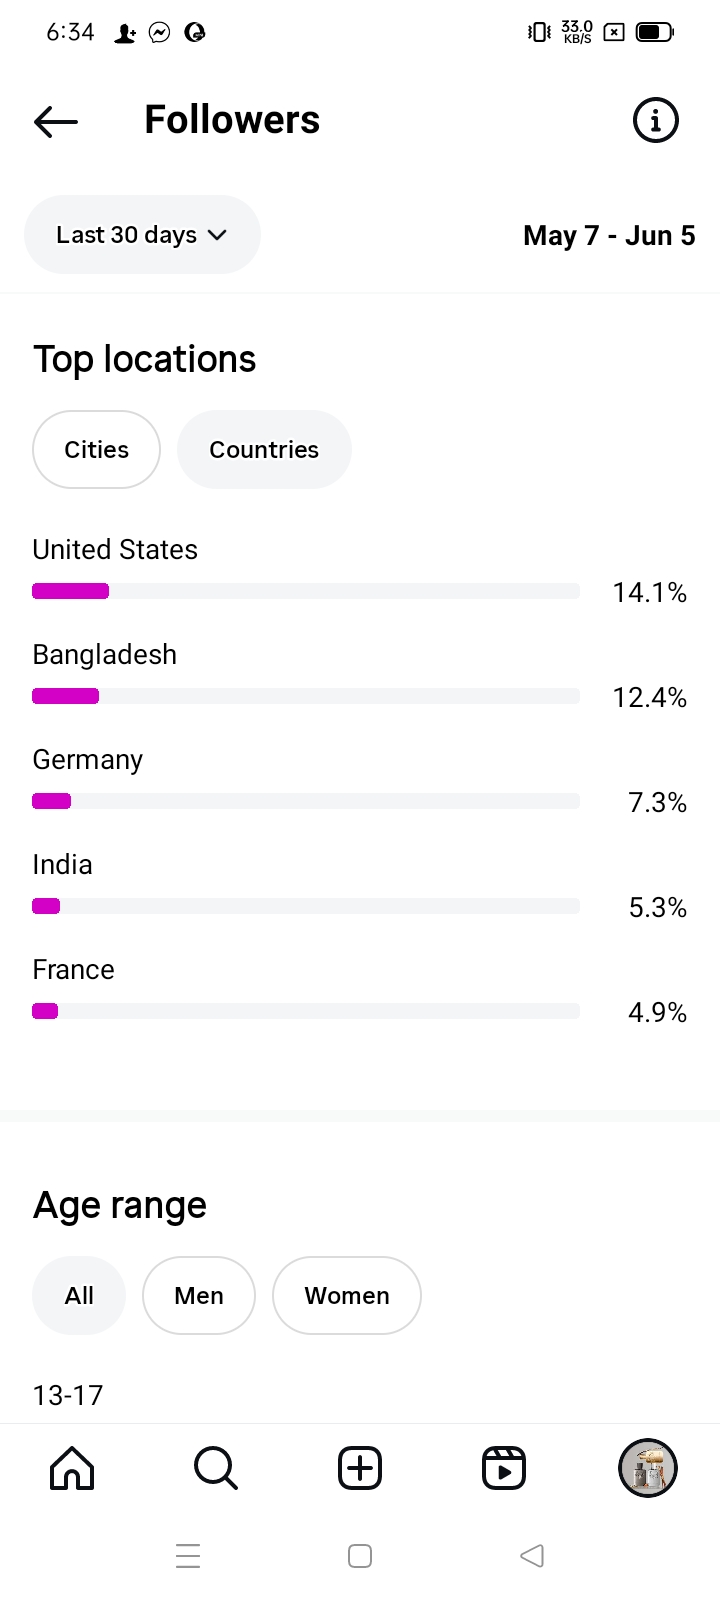Tap the create new post plus icon
This screenshot has width=720, height=1600.
(360, 1468)
